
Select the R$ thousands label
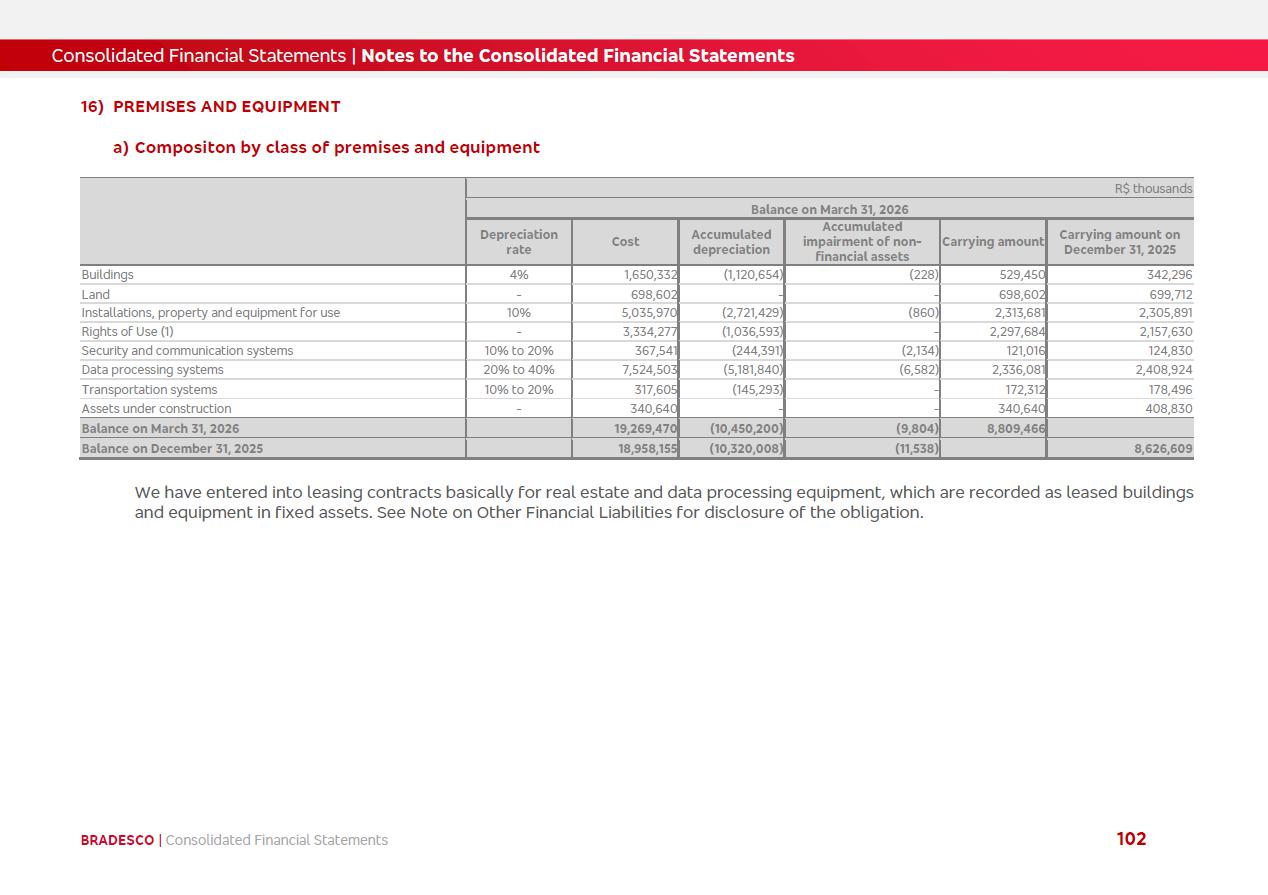(1153, 189)
